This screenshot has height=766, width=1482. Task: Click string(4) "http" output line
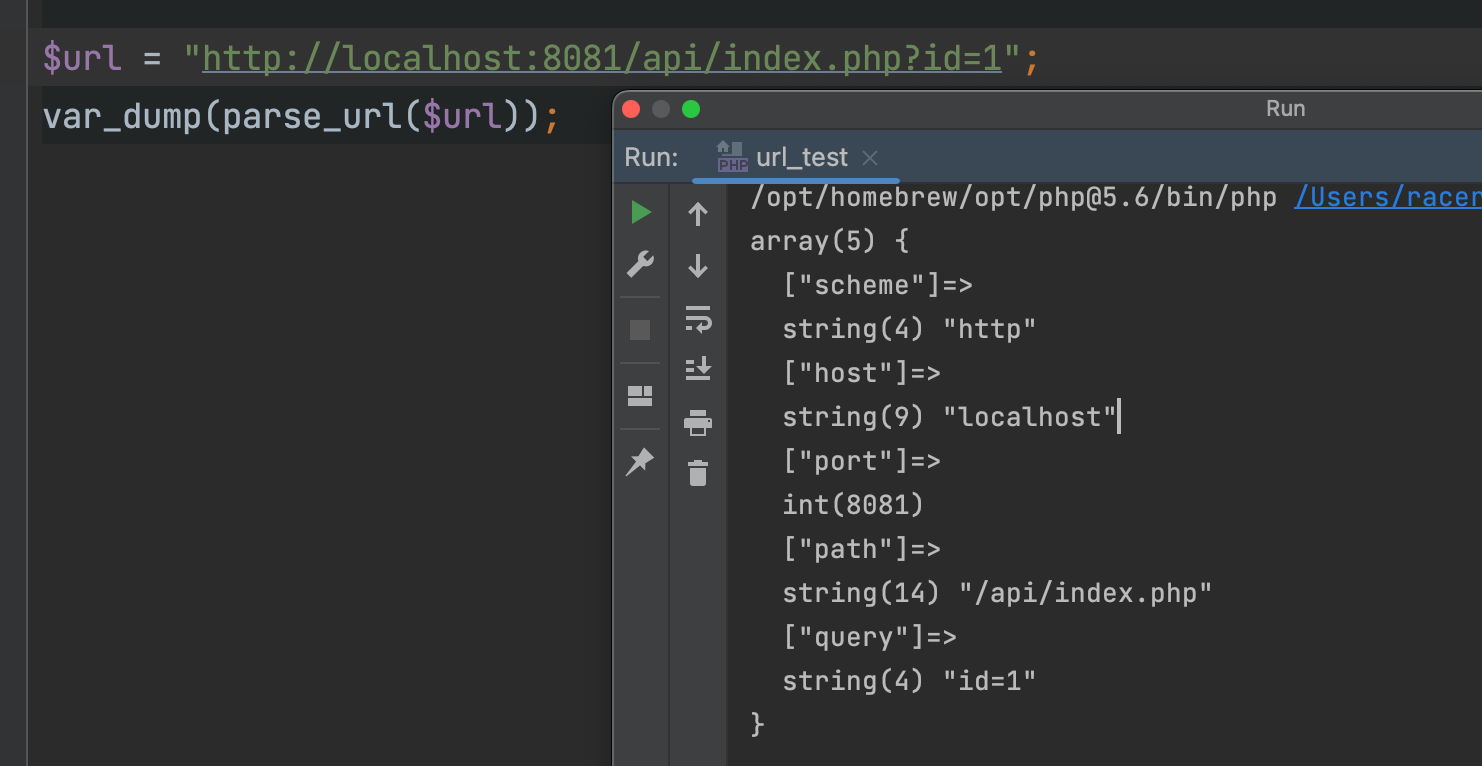tap(909, 329)
